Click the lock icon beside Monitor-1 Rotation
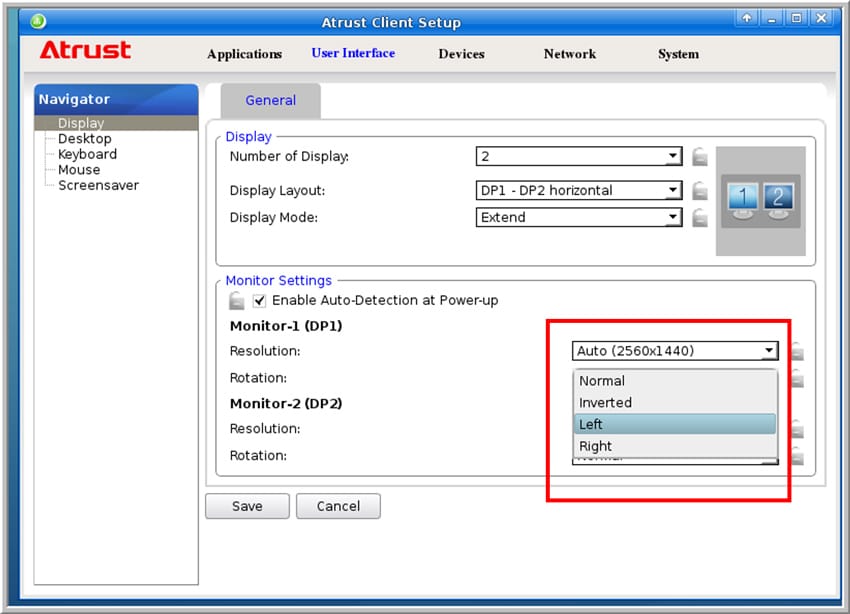 coord(797,378)
